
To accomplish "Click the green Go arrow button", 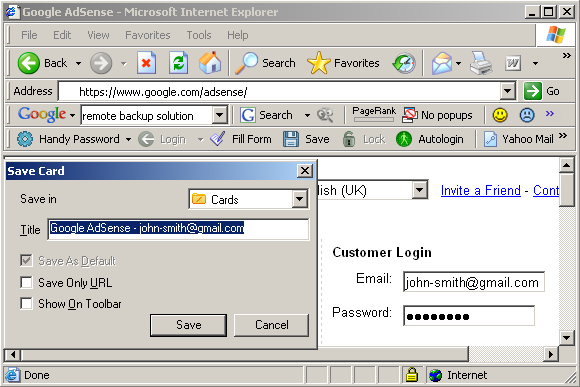I will coord(533,91).
